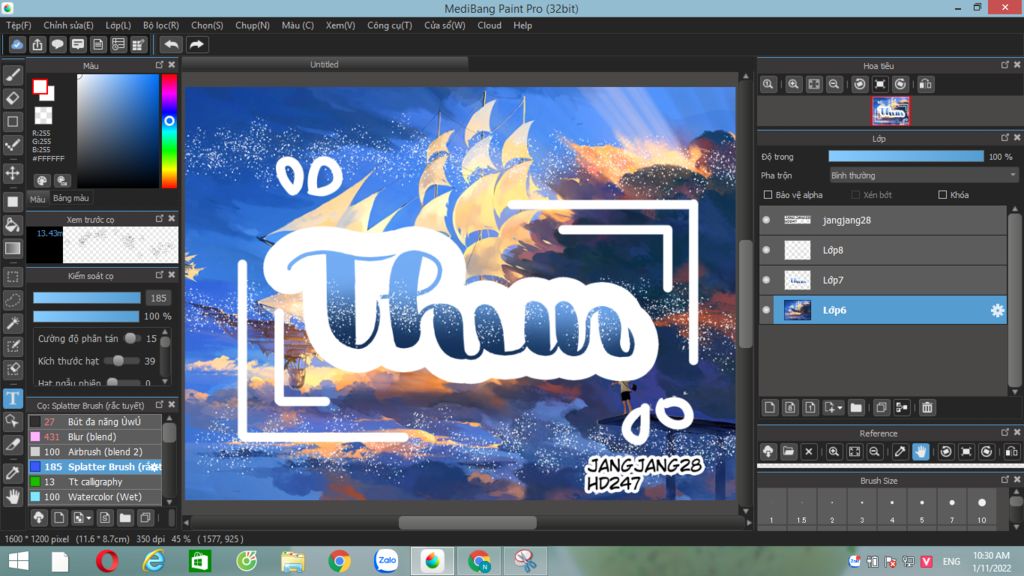Zoom in on the Navigator panel
This screenshot has width=1024, height=576.
click(x=793, y=84)
